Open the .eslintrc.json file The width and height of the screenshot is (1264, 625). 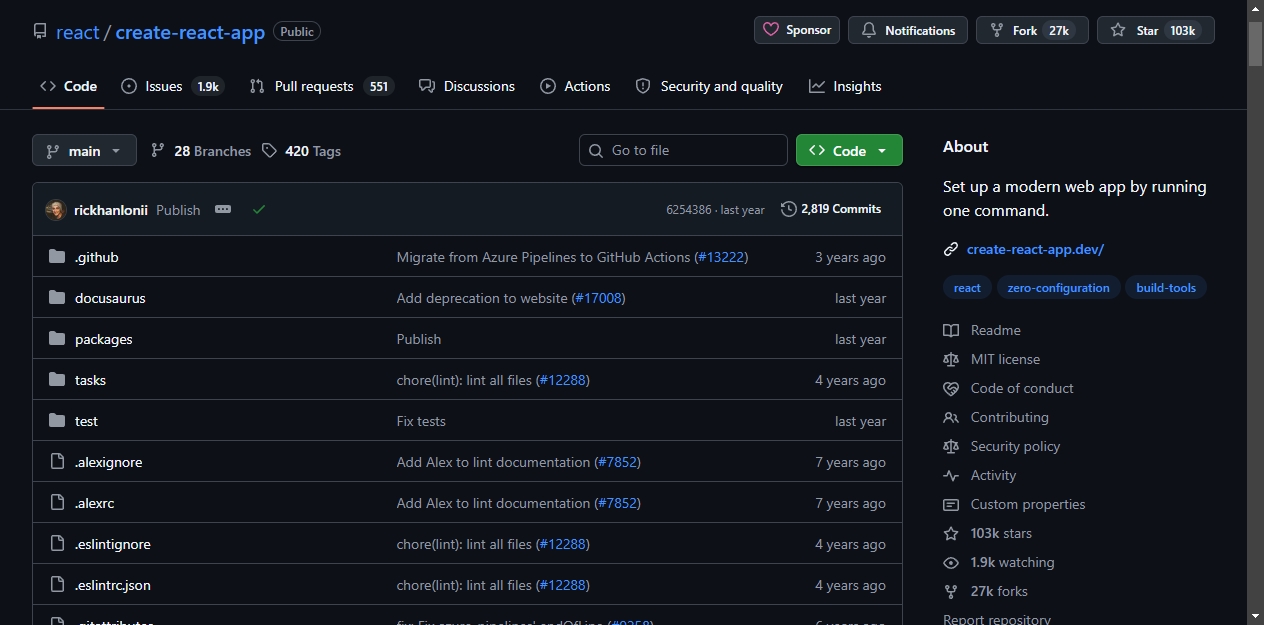click(113, 585)
